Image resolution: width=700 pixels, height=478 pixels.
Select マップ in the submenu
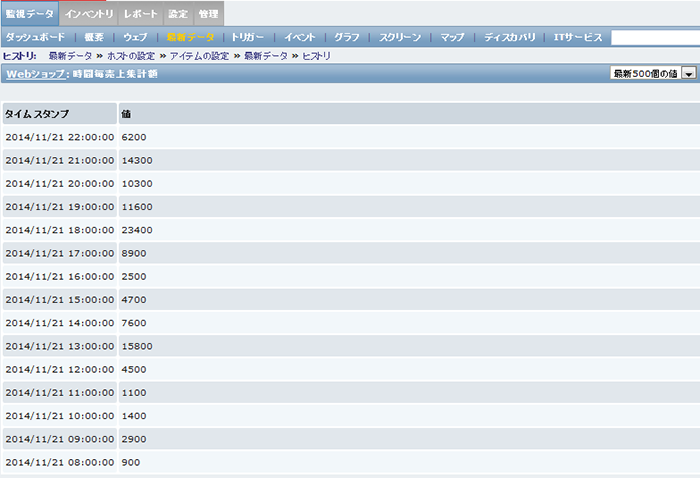tap(452, 37)
